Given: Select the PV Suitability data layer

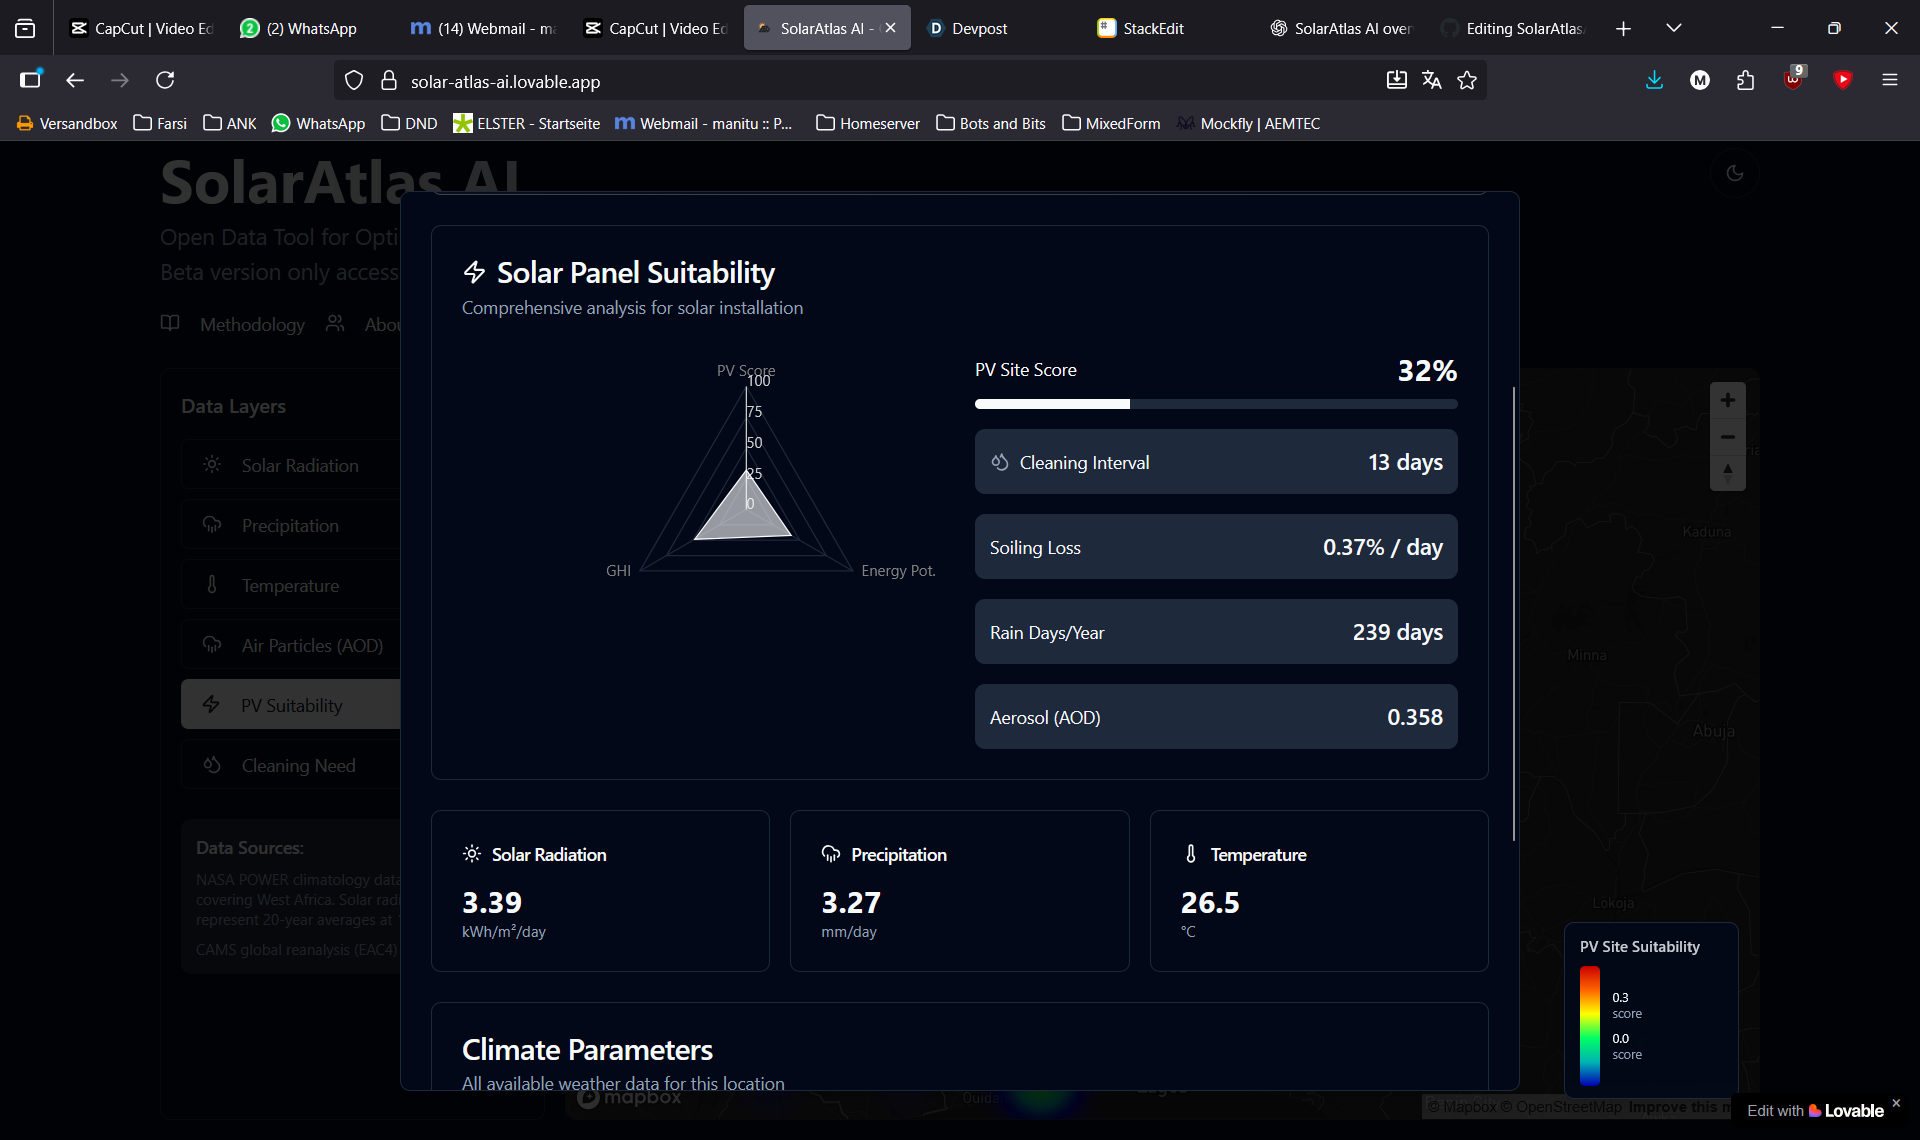Looking at the screenshot, I should (x=290, y=706).
